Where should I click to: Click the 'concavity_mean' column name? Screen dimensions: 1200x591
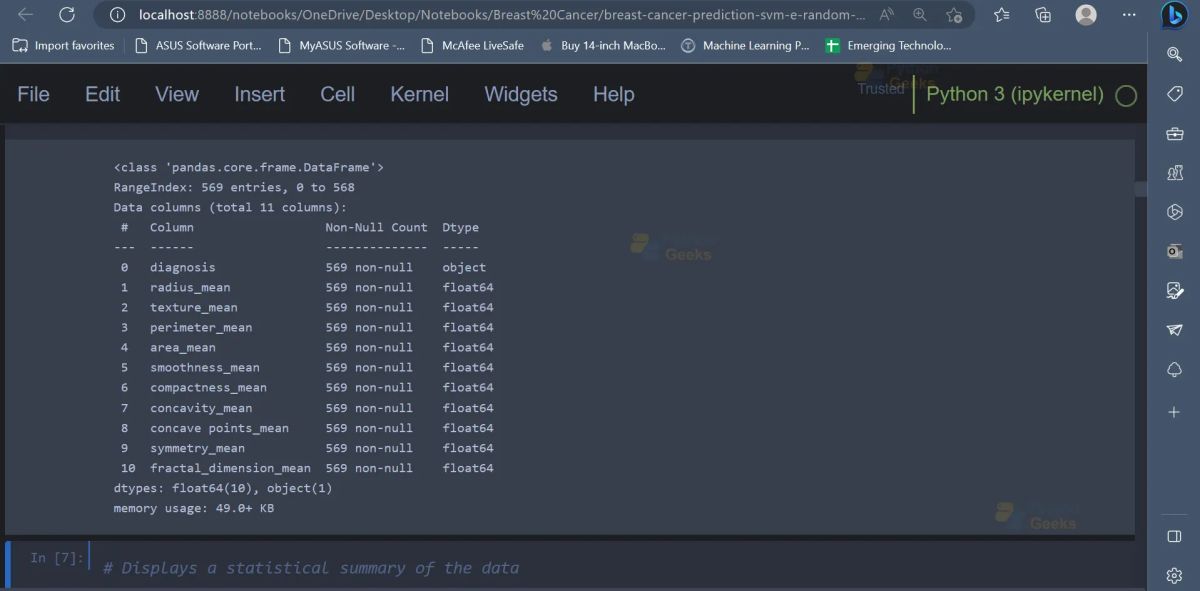click(x=201, y=408)
